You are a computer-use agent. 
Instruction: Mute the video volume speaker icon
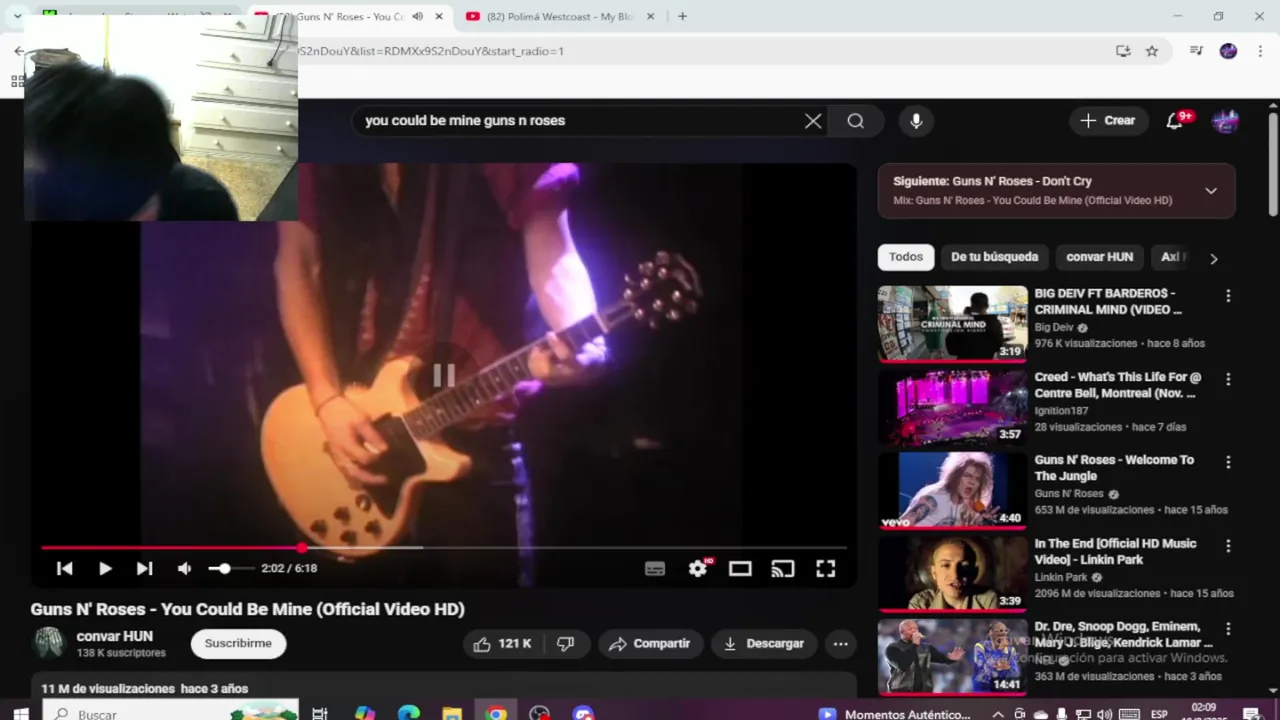(184, 568)
